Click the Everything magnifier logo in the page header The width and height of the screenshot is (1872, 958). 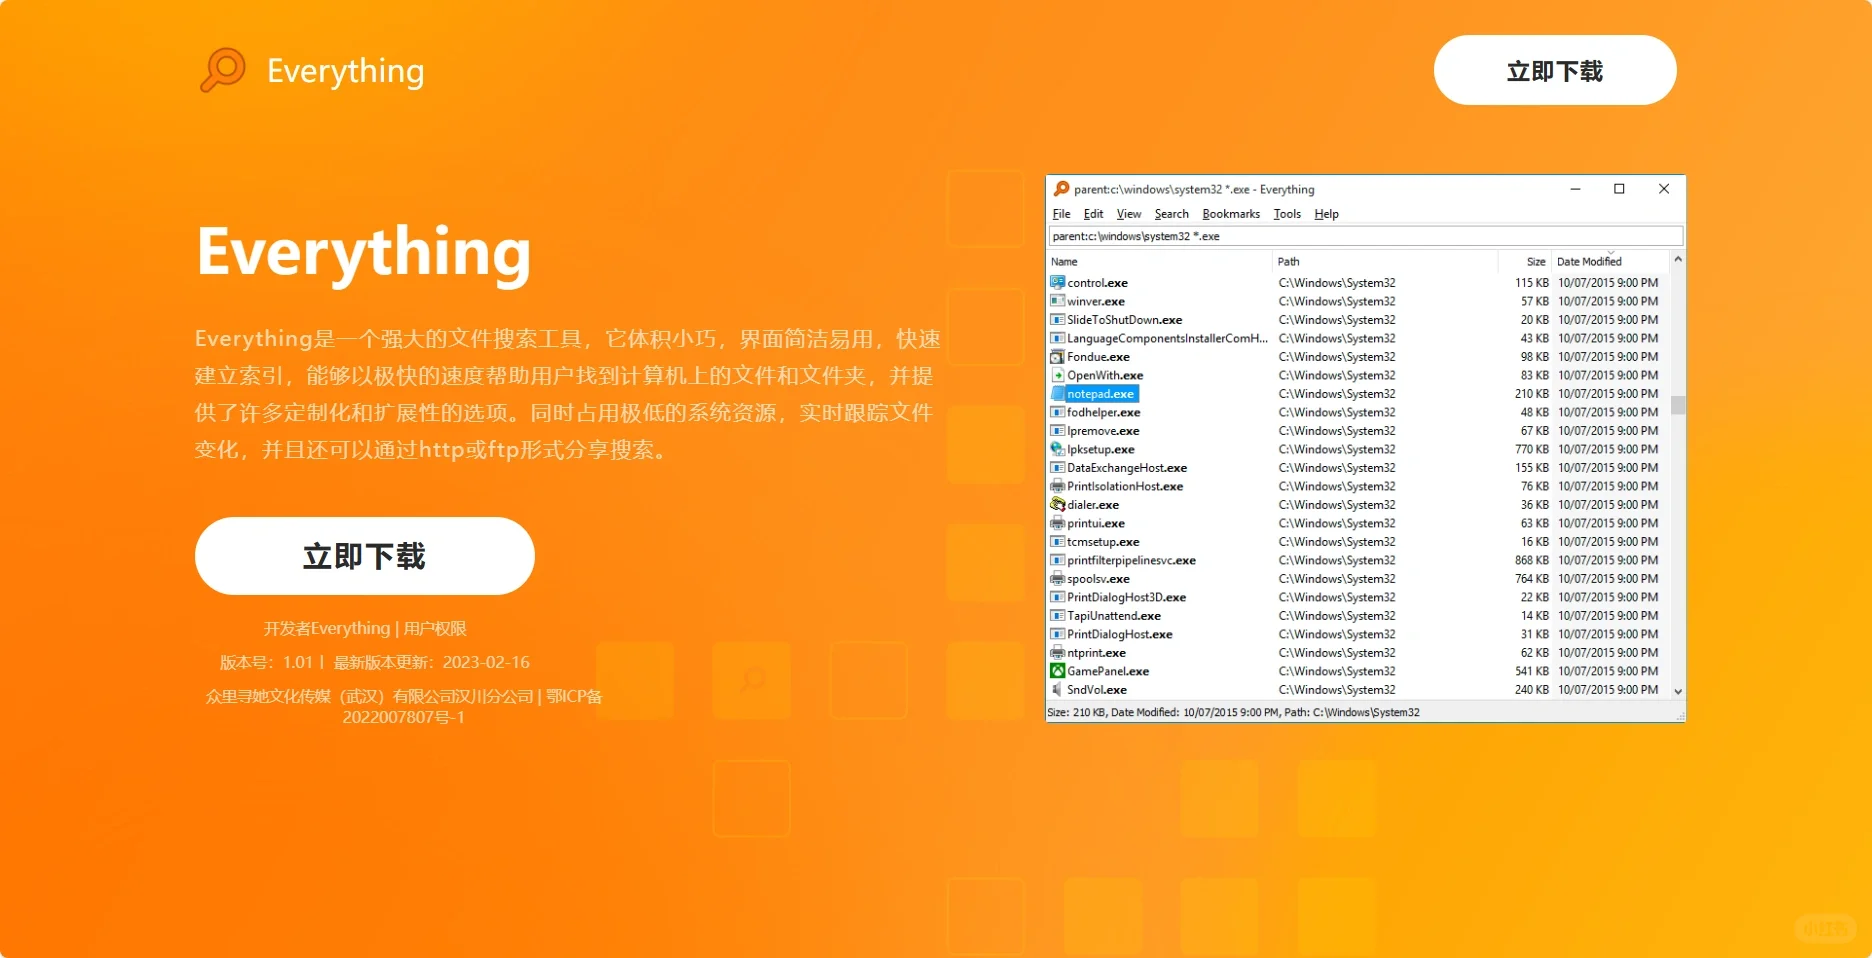click(x=223, y=70)
